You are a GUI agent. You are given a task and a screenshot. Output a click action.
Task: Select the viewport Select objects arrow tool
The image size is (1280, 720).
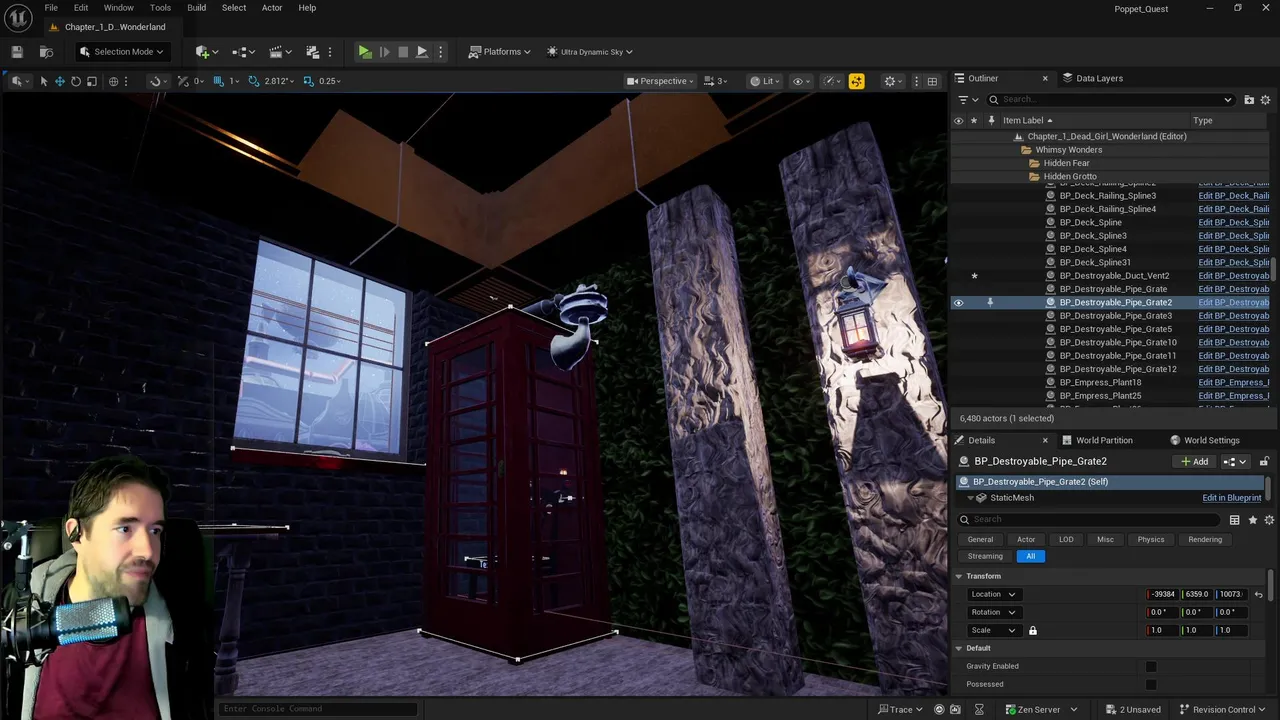pos(43,81)
